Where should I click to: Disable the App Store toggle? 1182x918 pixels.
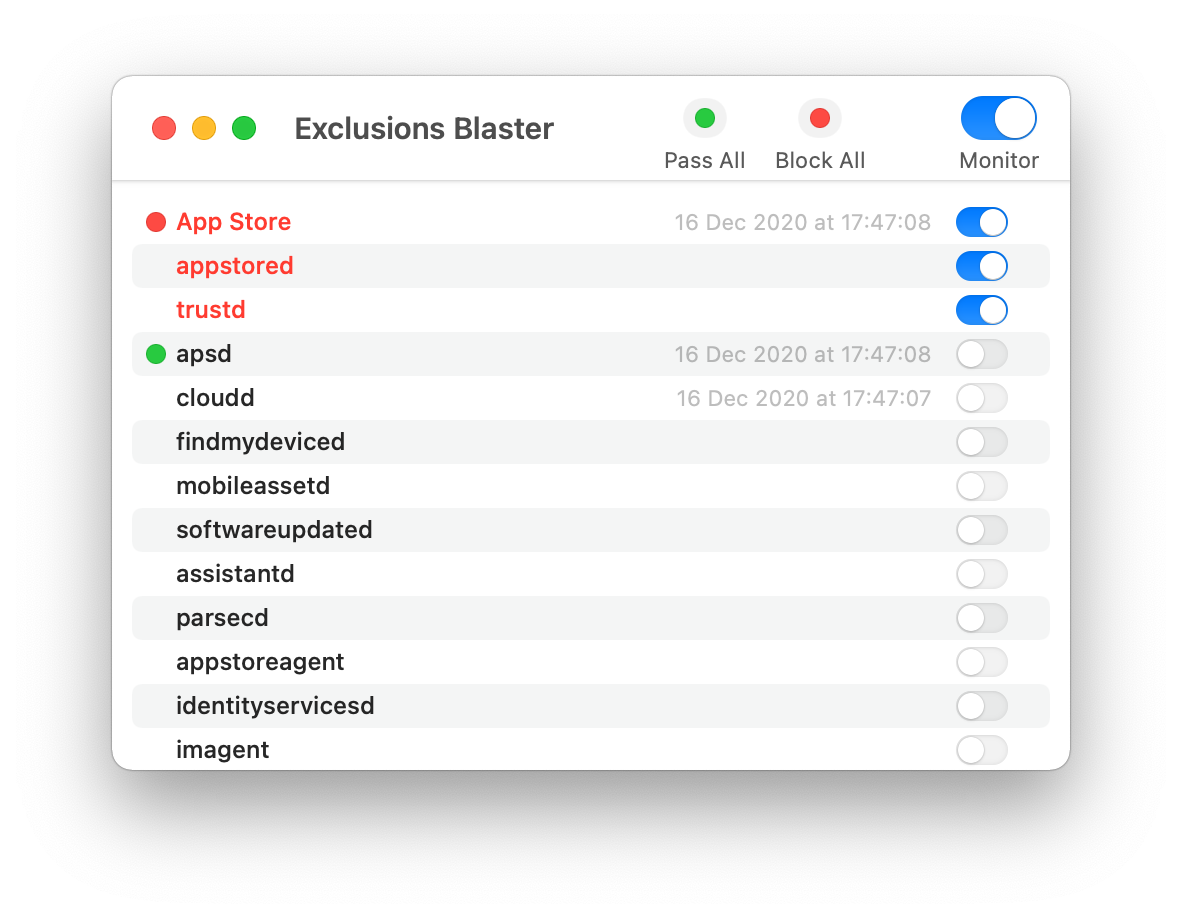(981, 222)
